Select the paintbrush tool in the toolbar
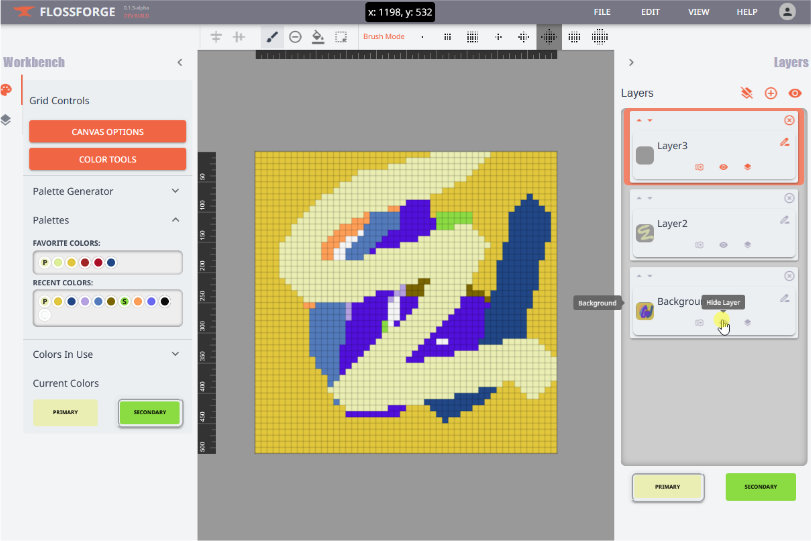The image size is (811, 541). coord(272,37)
